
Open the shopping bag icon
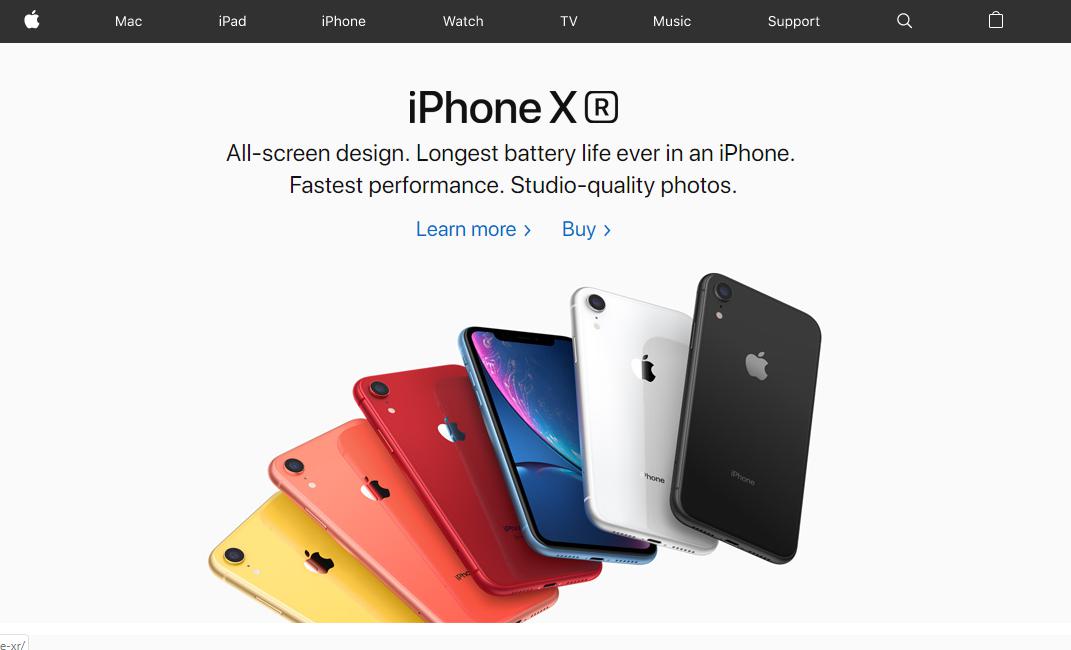tap(996, 20)
